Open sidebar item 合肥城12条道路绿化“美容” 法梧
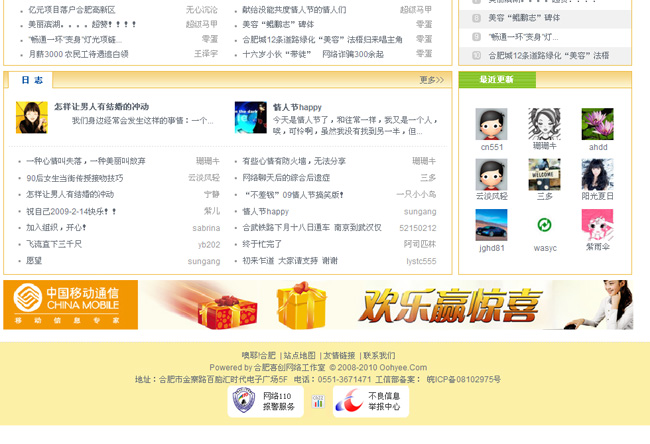Screen dimensions: 650x444 coord(548,55)
